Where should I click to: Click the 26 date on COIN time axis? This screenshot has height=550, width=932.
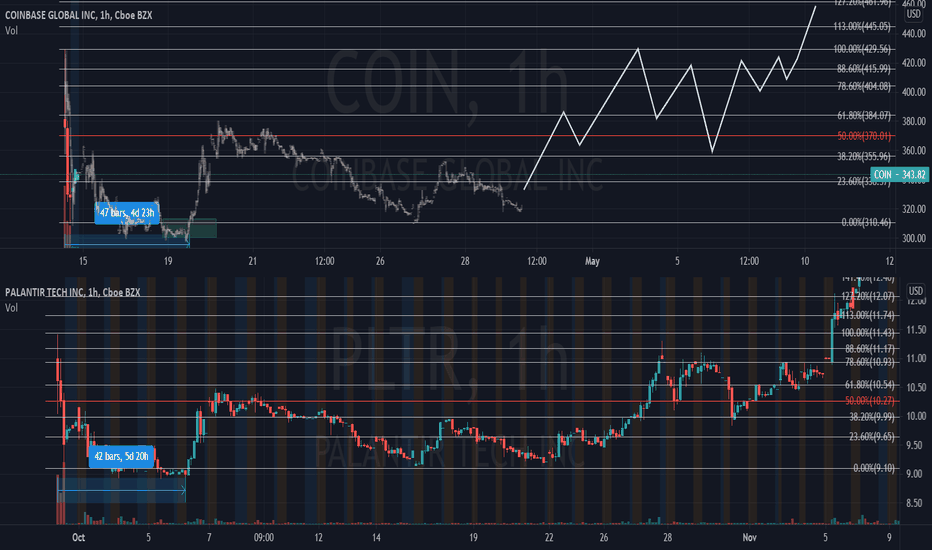[x=380, y=261]
